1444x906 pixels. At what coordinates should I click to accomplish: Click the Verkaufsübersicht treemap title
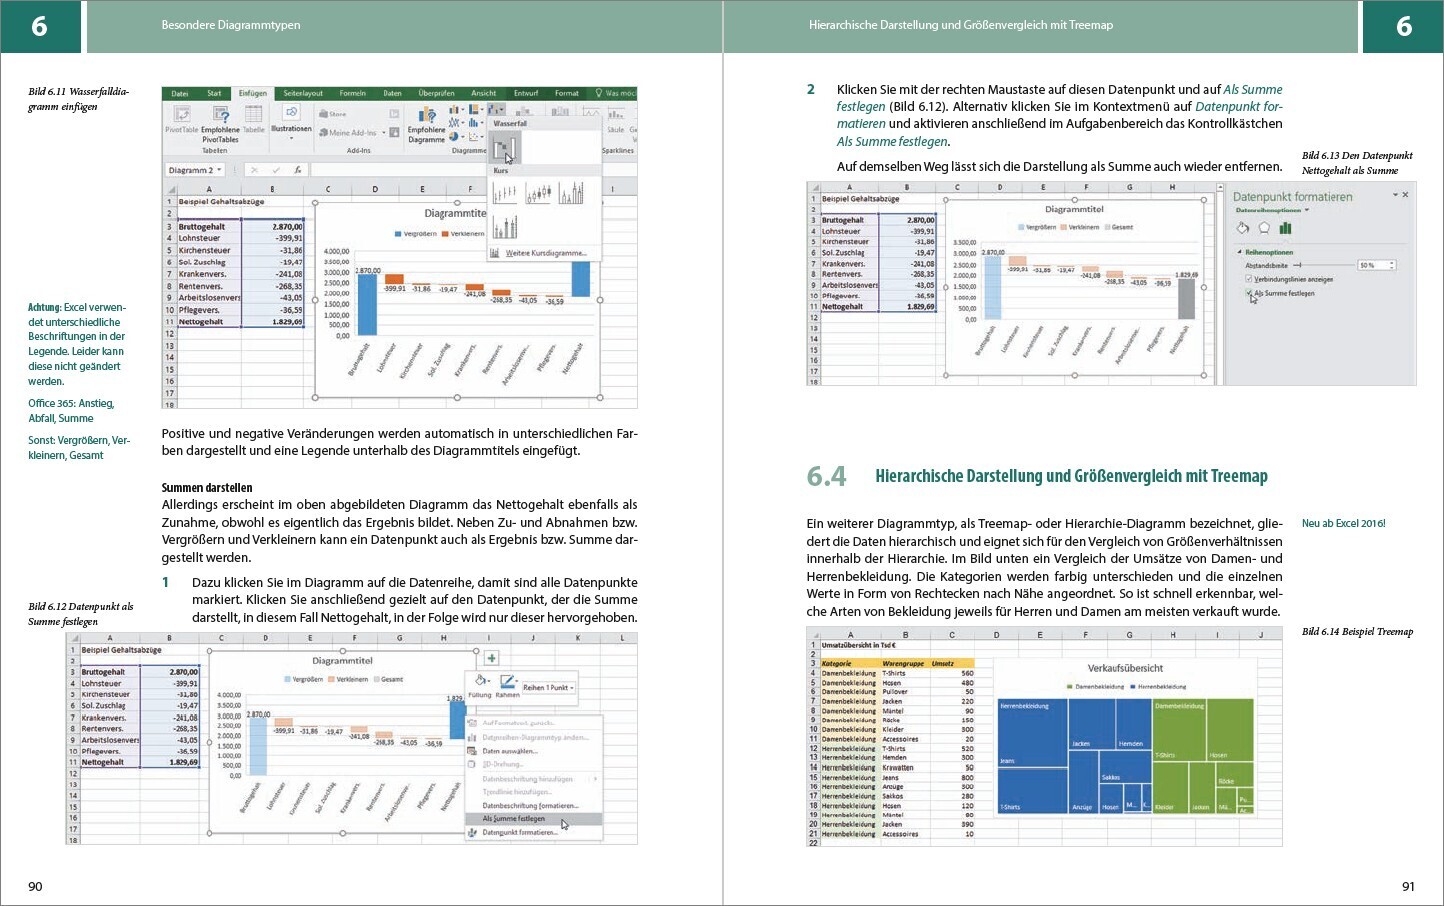(1125, 668)
